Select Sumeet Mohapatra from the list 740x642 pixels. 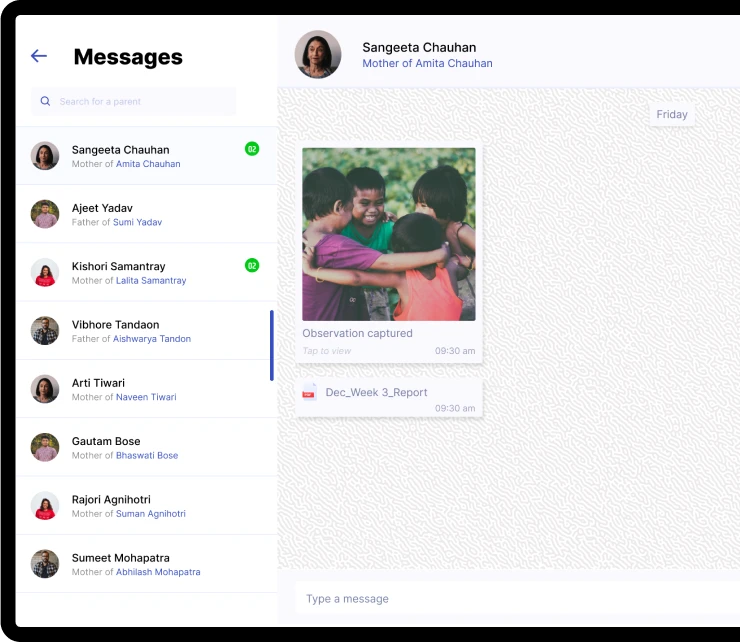coord(120,558)
